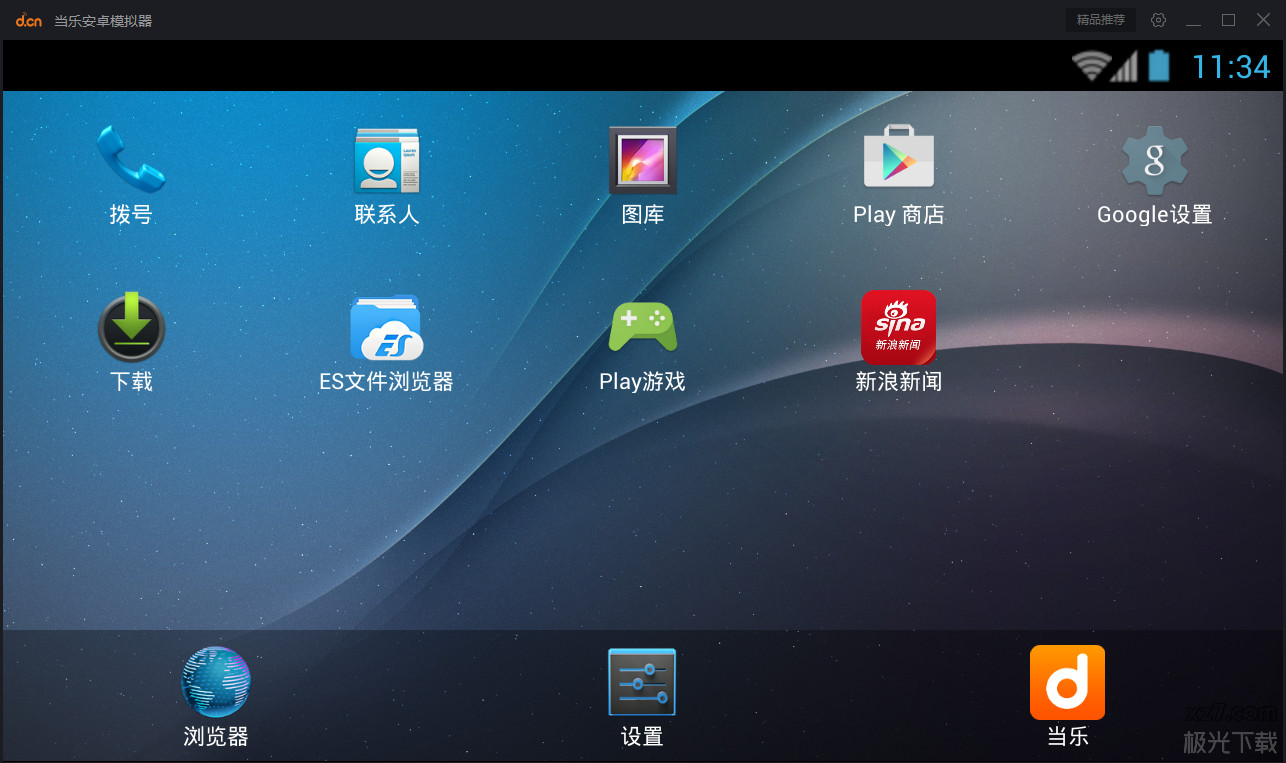Maximize the emulator window
This screenshot has height=763, width=1286.
(1228, 20)
